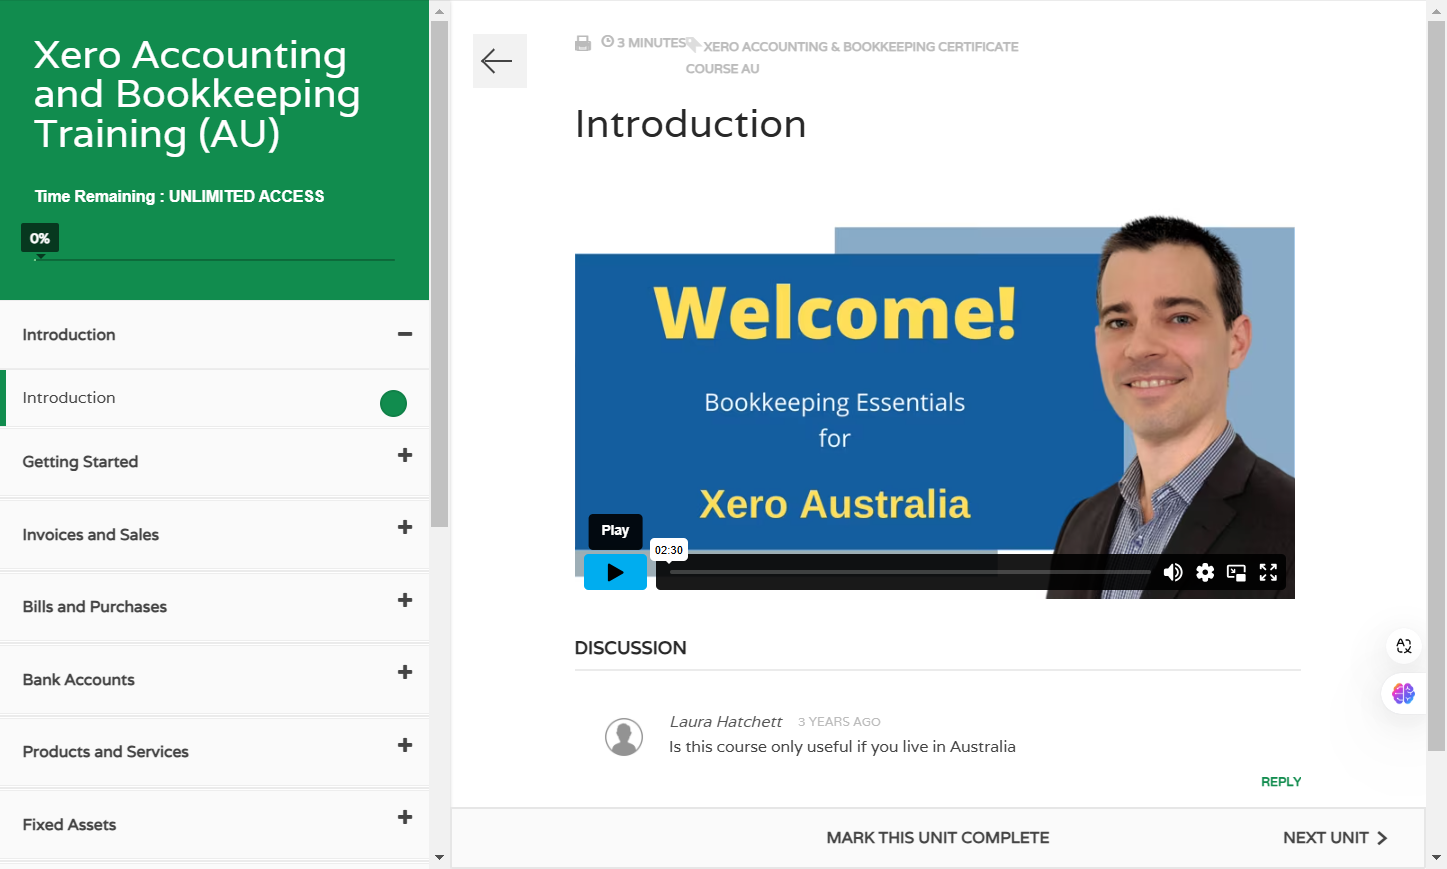Expand the Getting Started section
The width and height of the screenshot is (1447, 869).
(405, 455)
